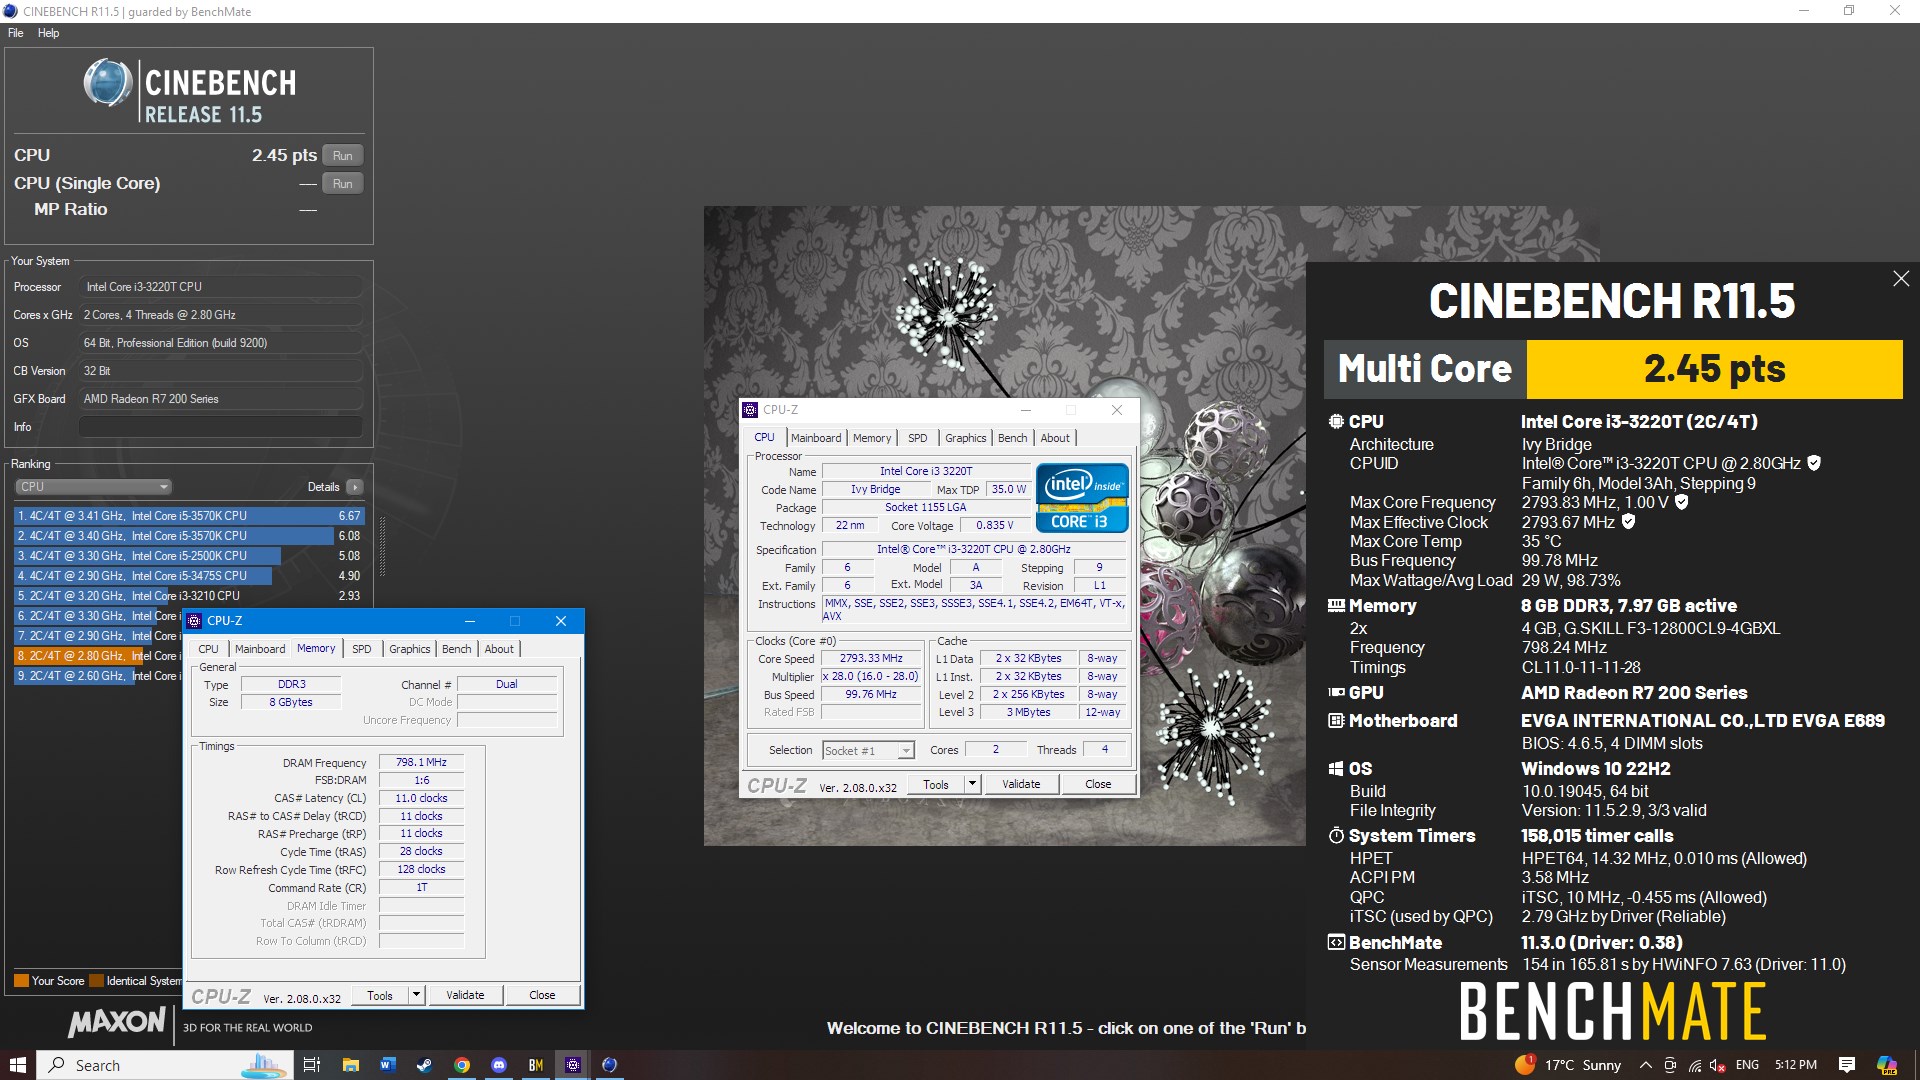Viewport: 1920px width, 1080px height.
Task: Switch to Bench tab in CPU-Z memory window
Action: point(457,649)
